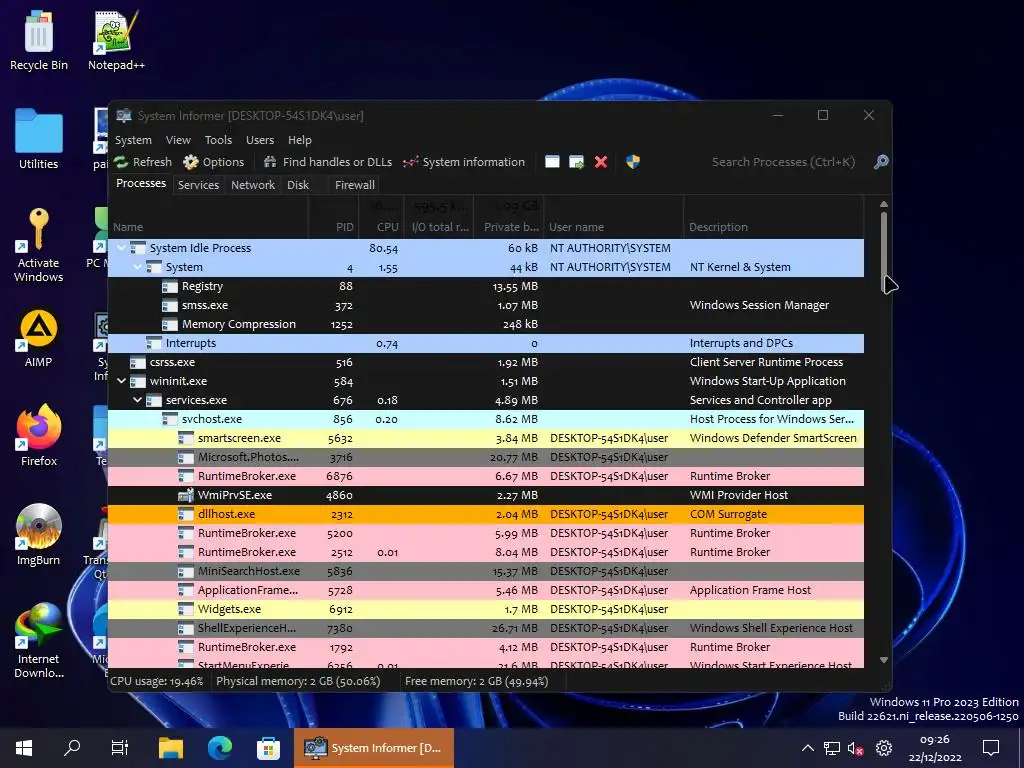
Task: Collapse the System tree node
Action: [138, 267]
